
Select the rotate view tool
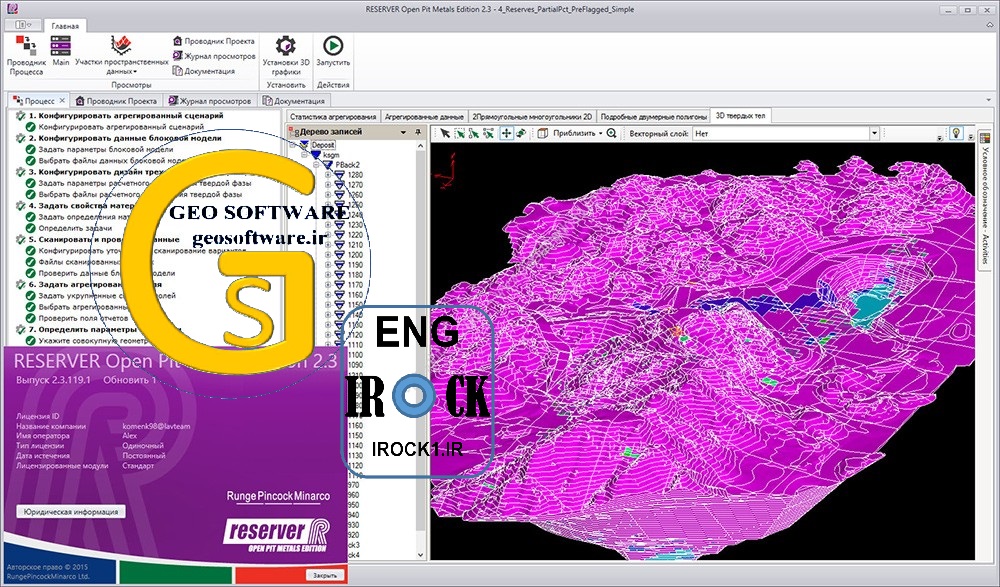click(x=521, y=133)
